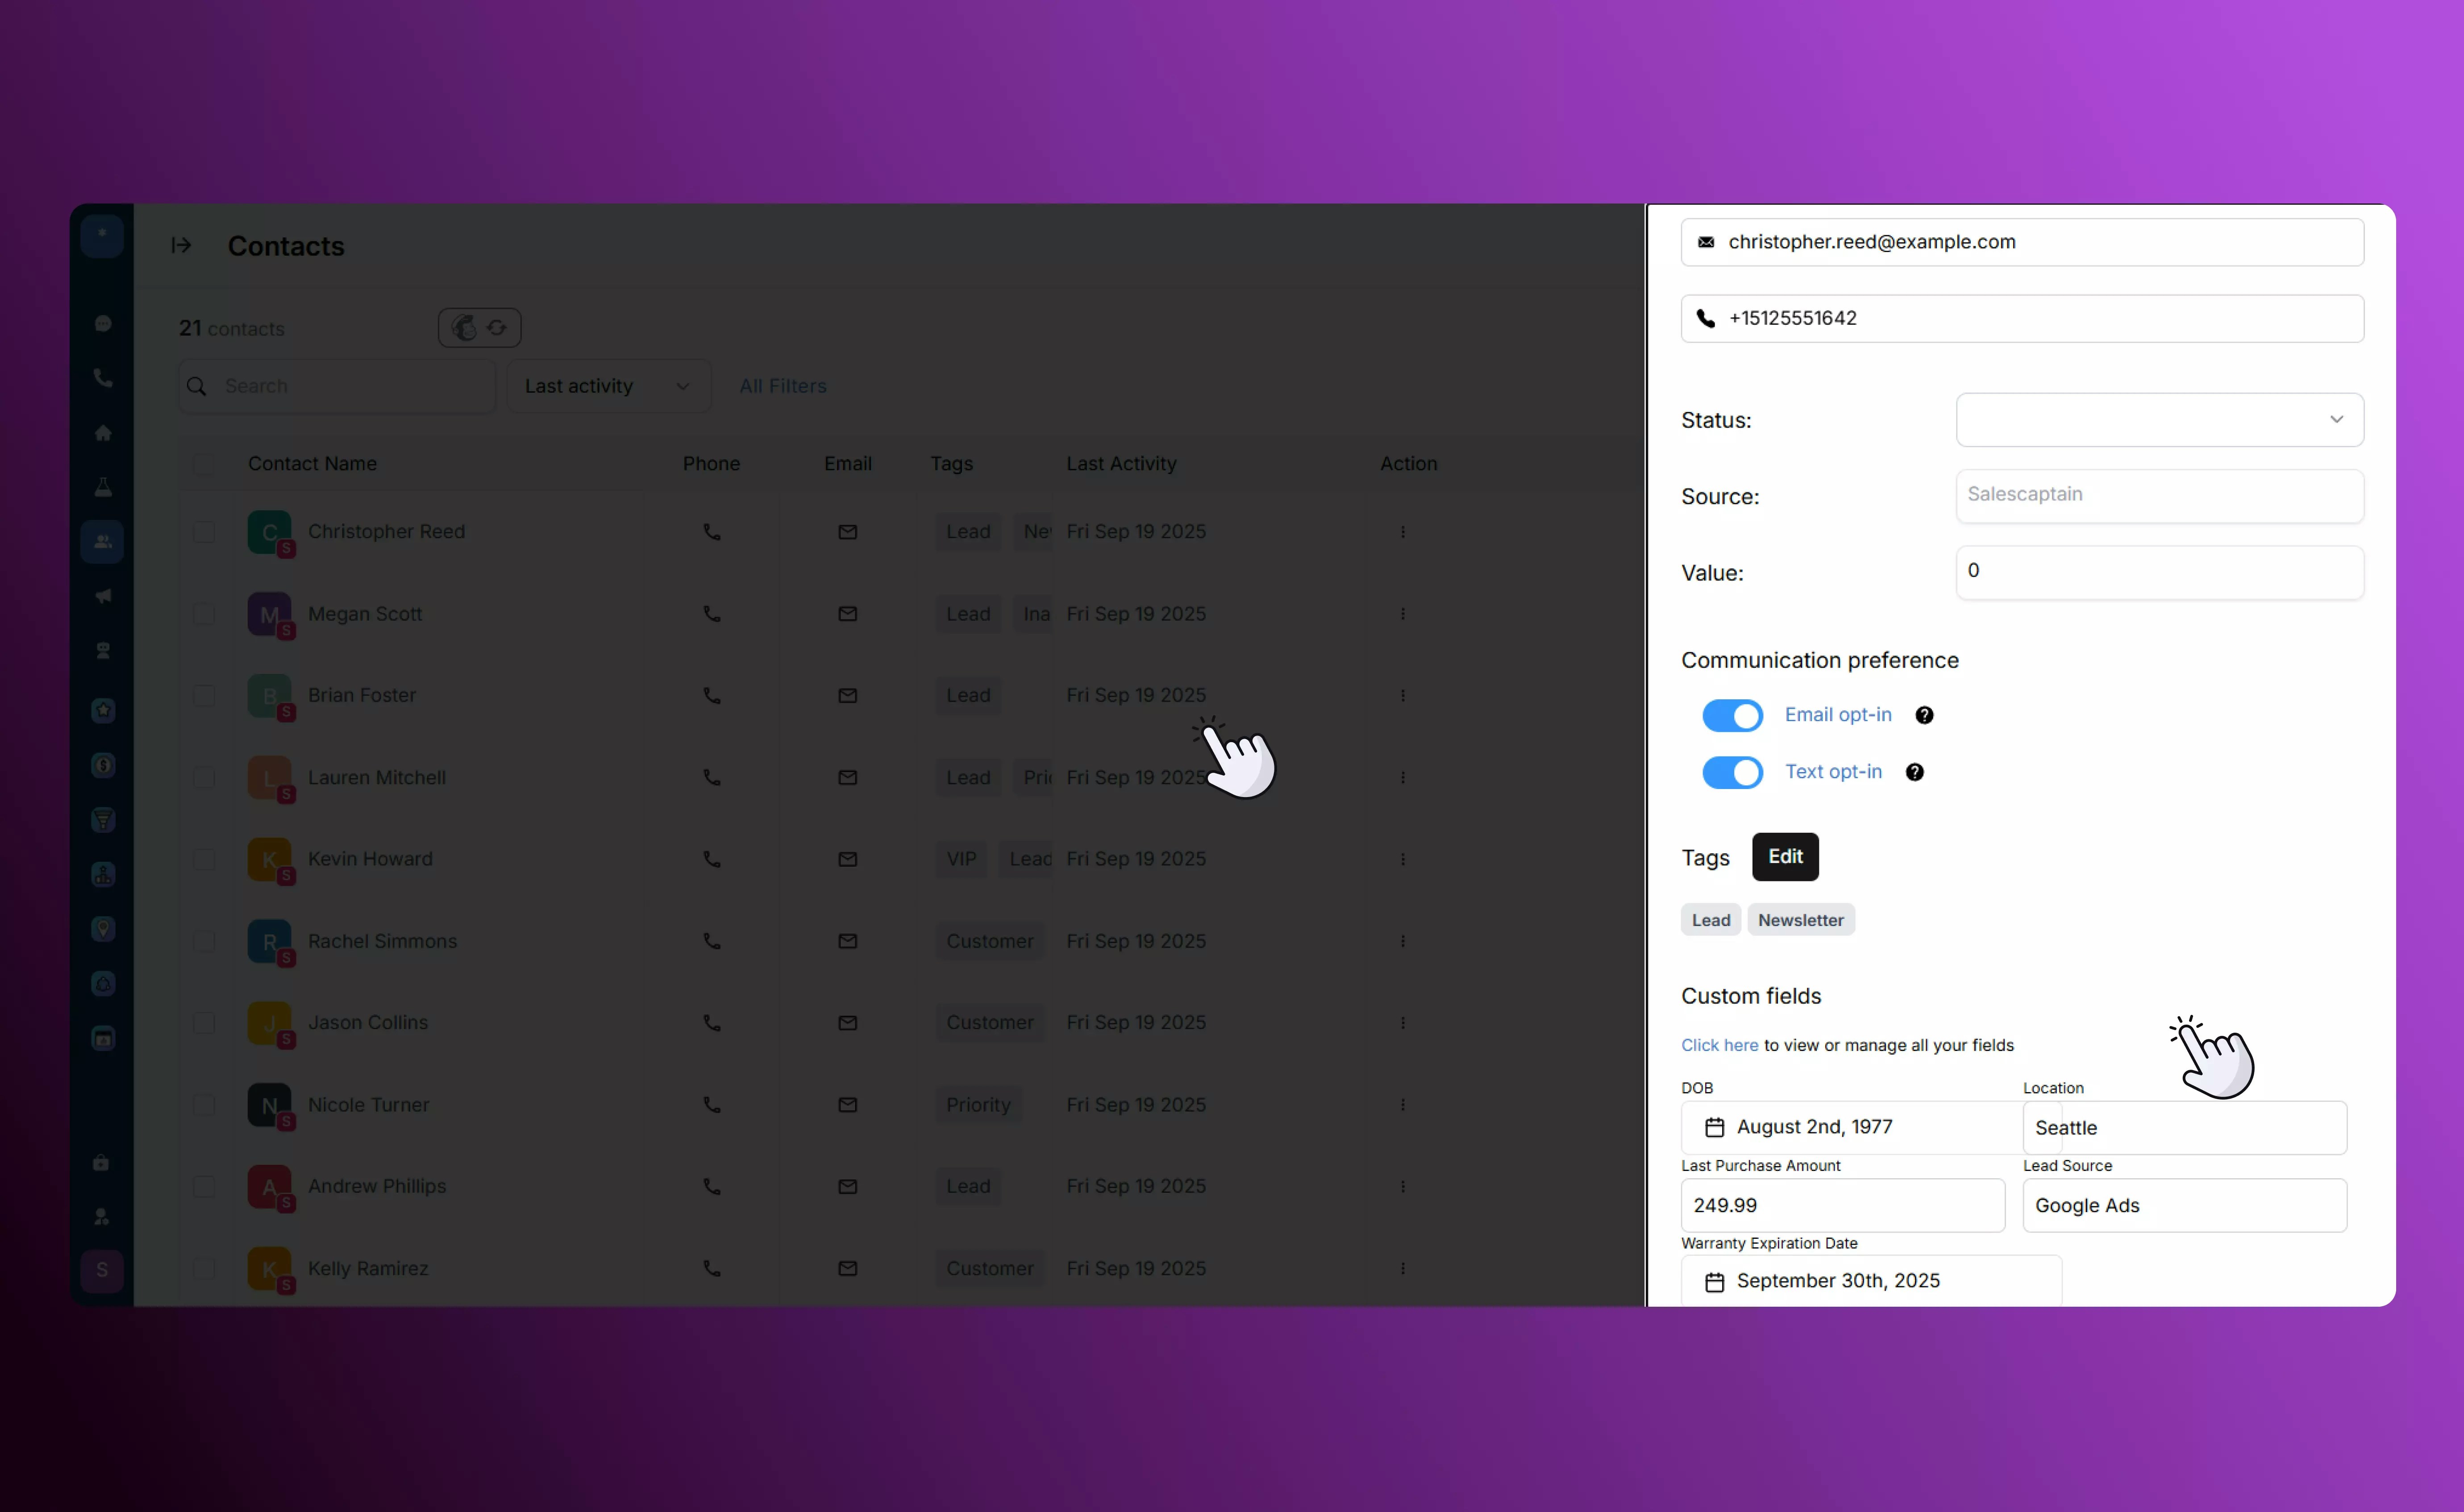Expand the Status dropdown in the contact panel
Viewport: 2464px width, 1512px height.
[x=2336, y=420]
